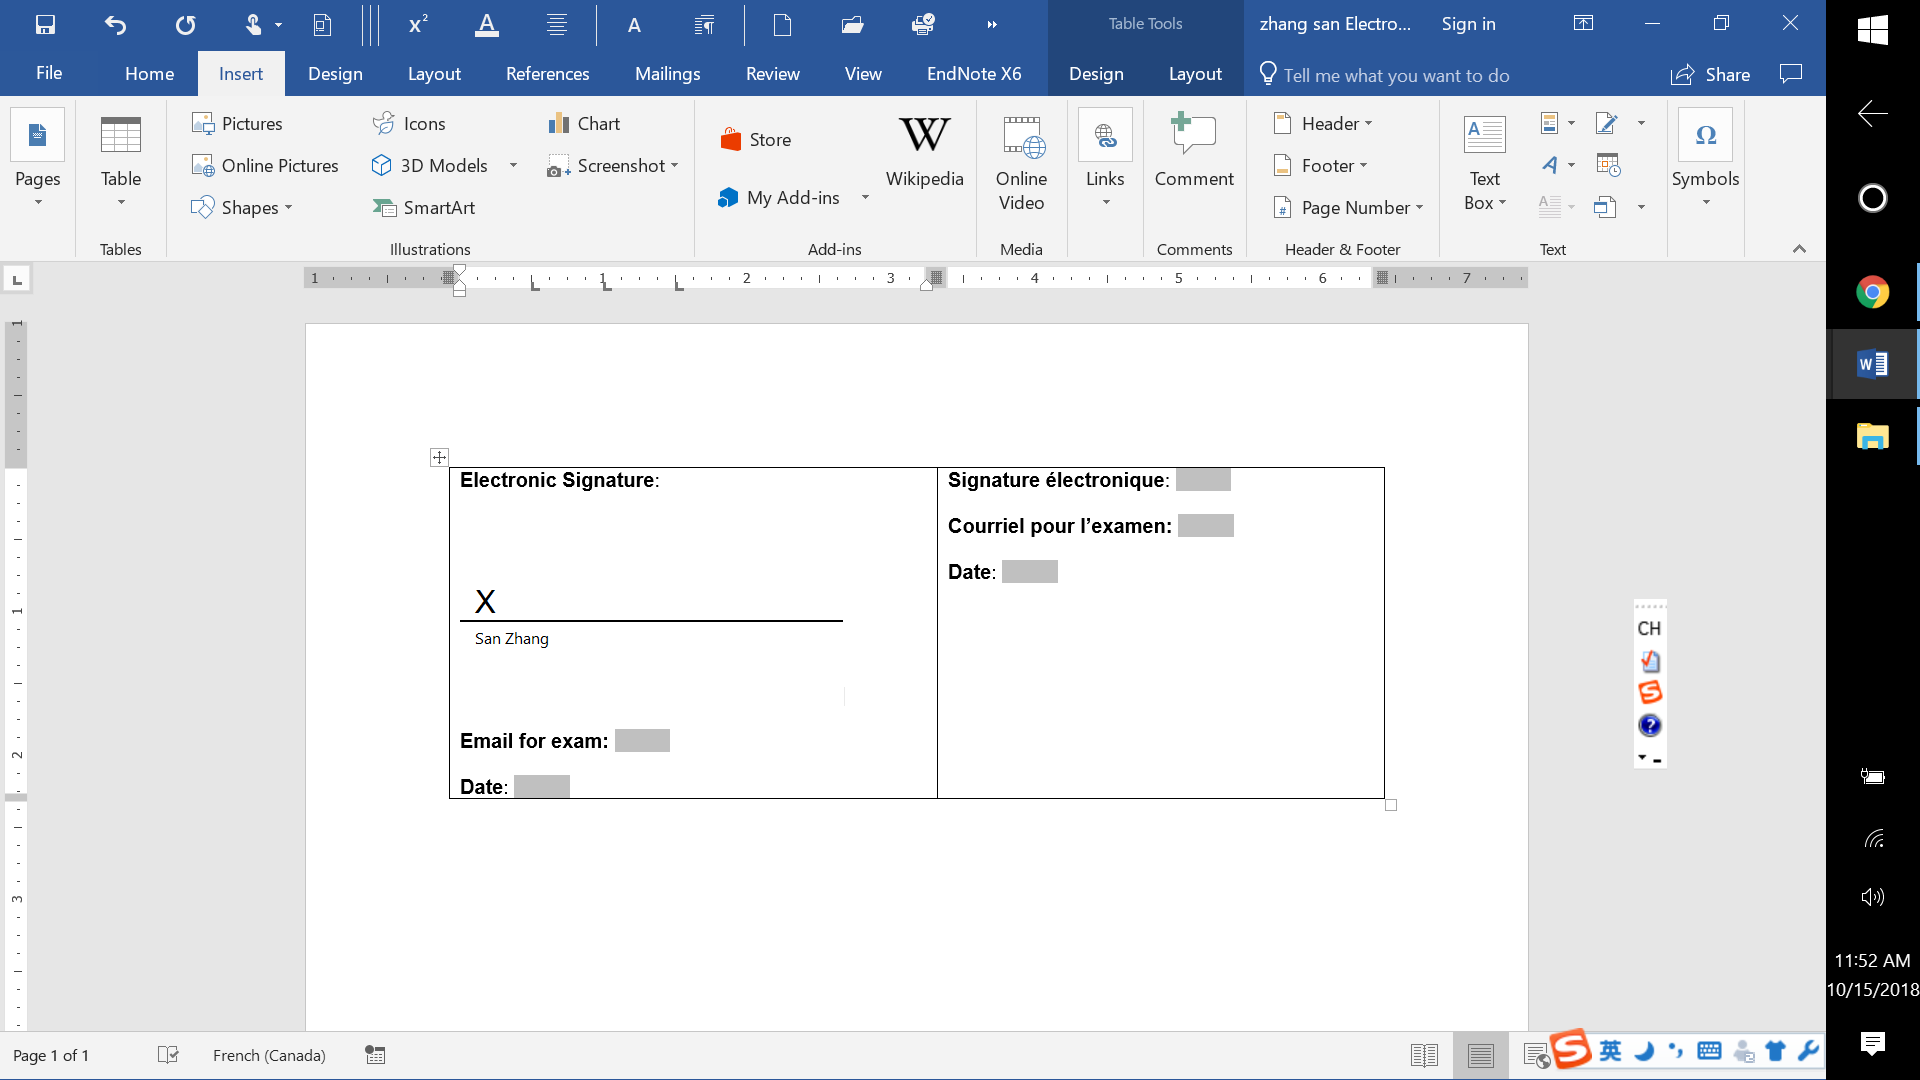
Task: Click the Quick Print printer icon
Action: pos(922,25)
